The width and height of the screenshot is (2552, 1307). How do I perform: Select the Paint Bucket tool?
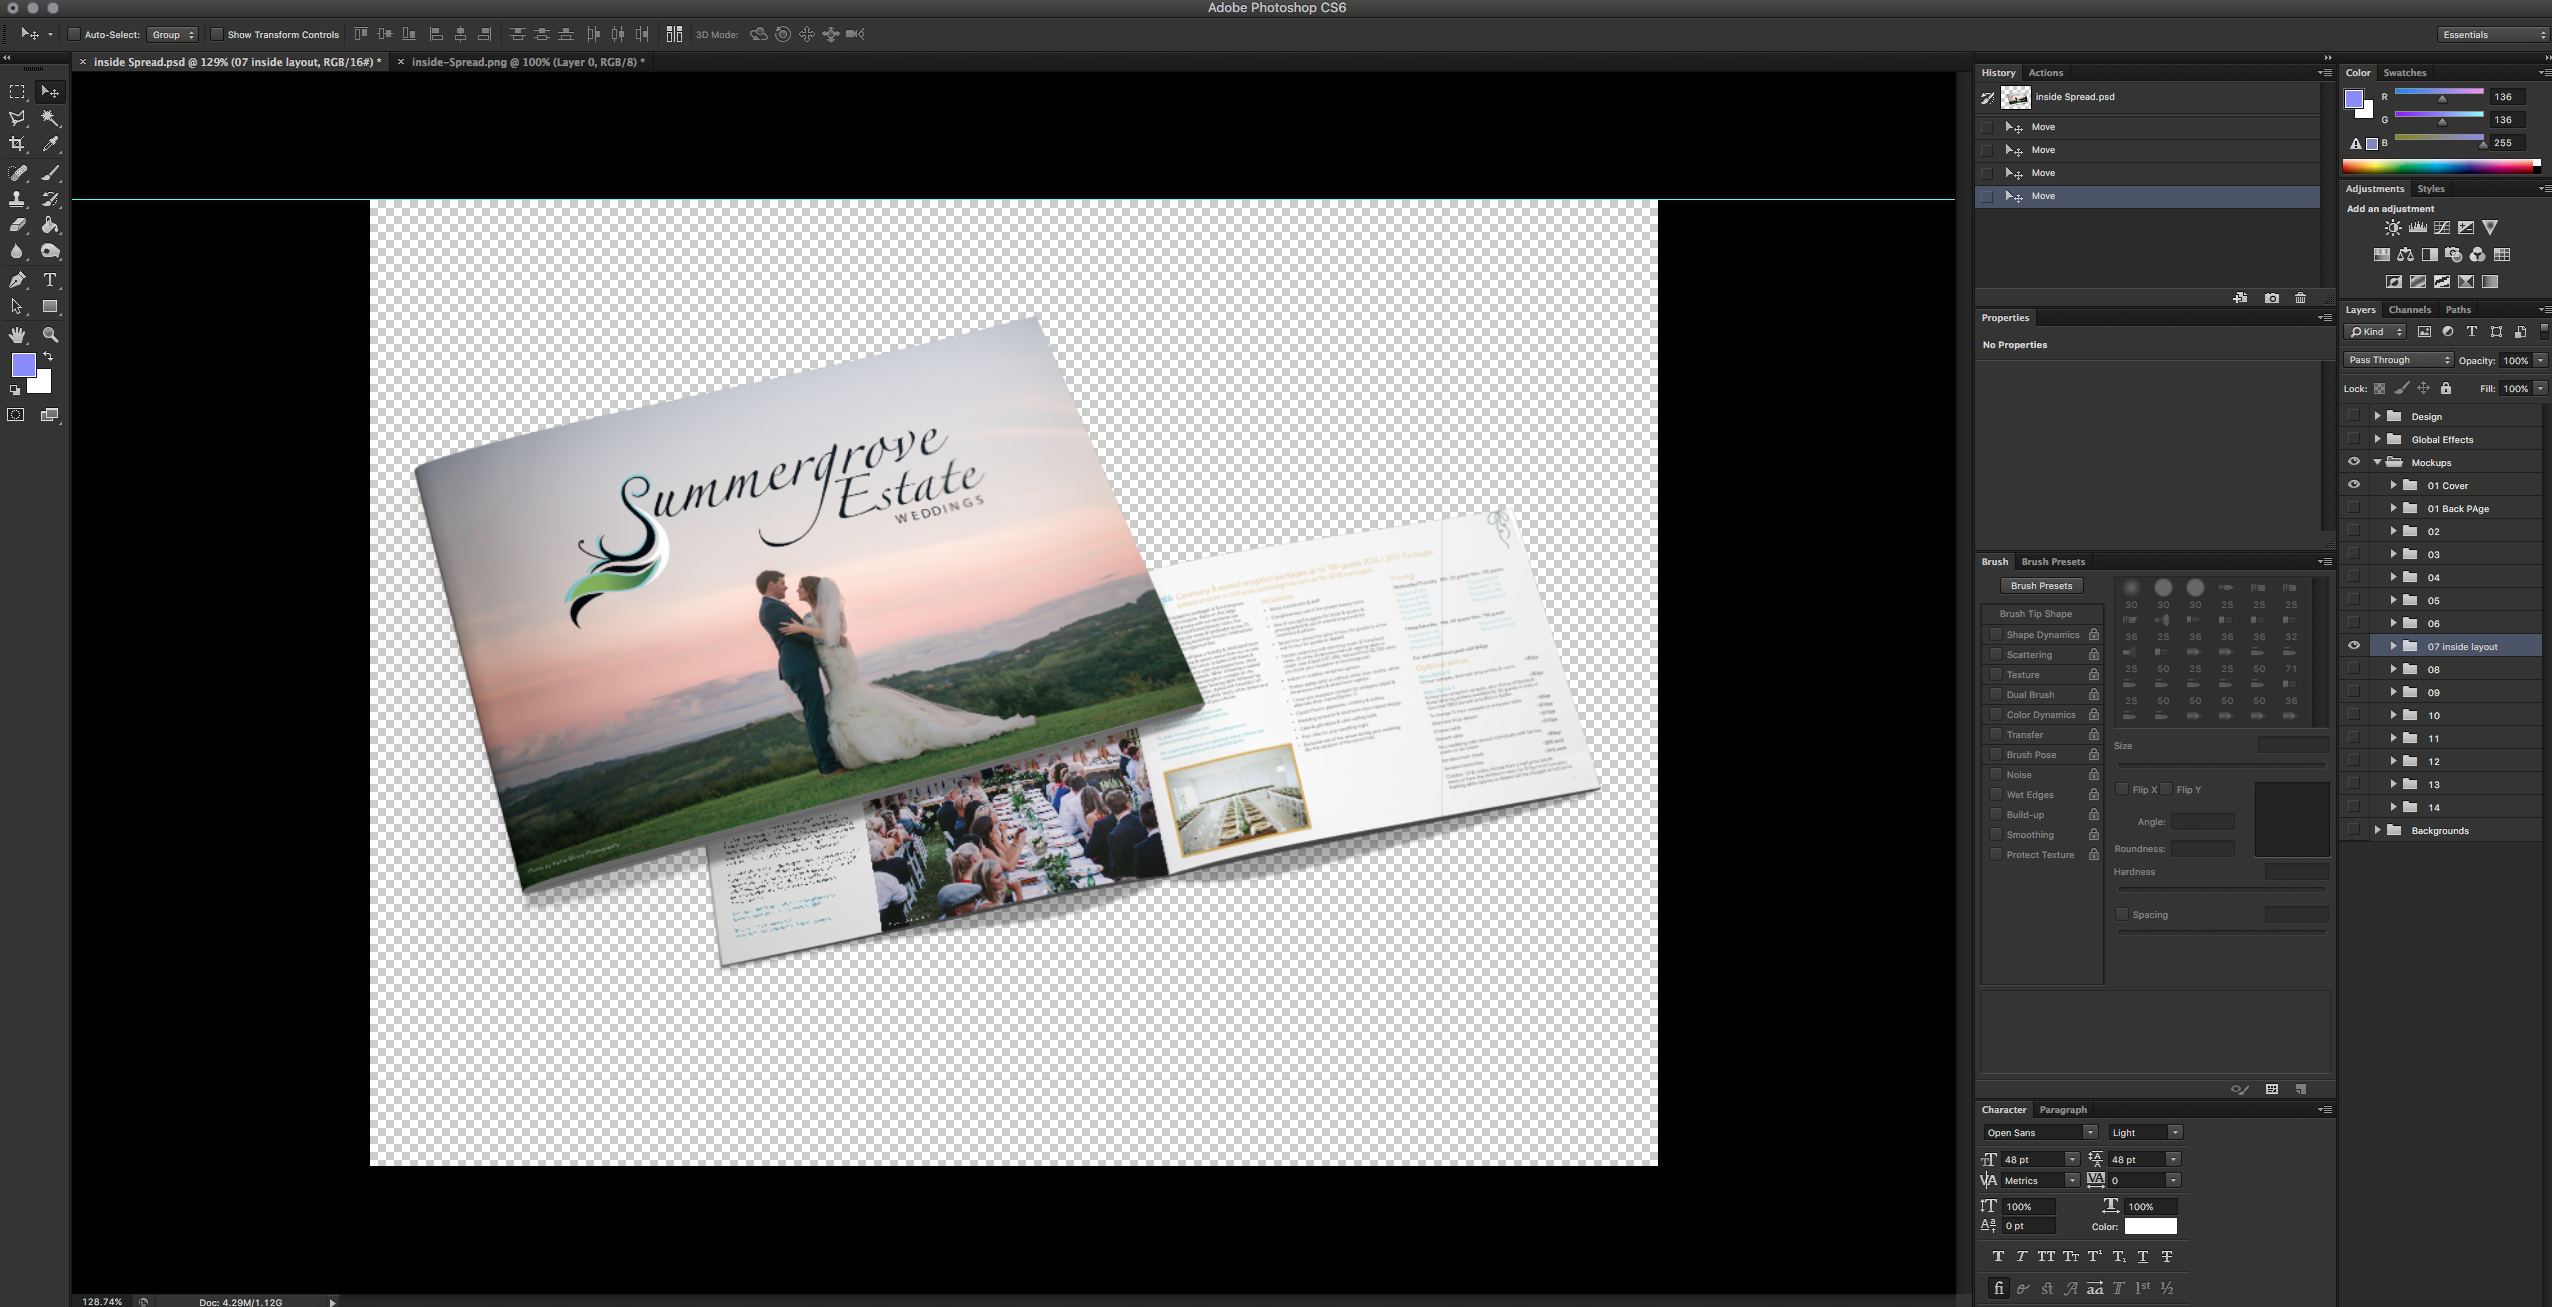50,225
